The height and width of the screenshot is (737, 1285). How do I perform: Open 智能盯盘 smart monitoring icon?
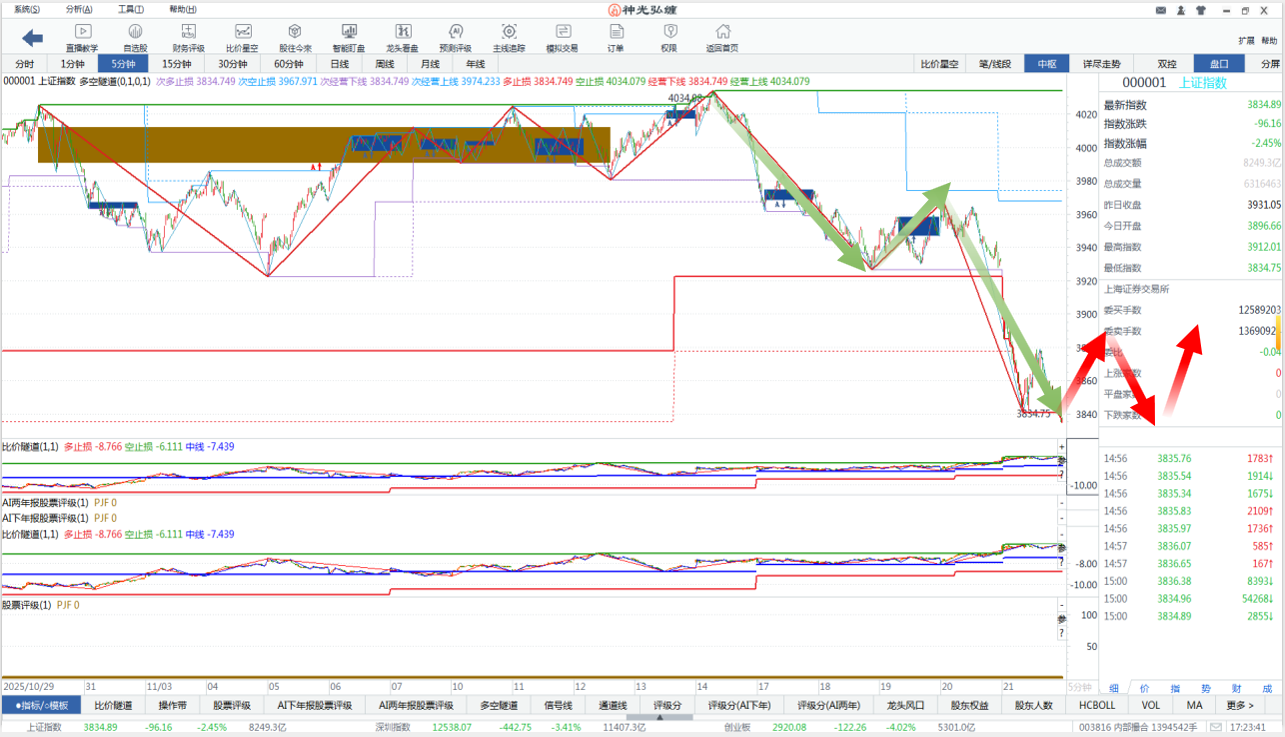coord(349,38)
